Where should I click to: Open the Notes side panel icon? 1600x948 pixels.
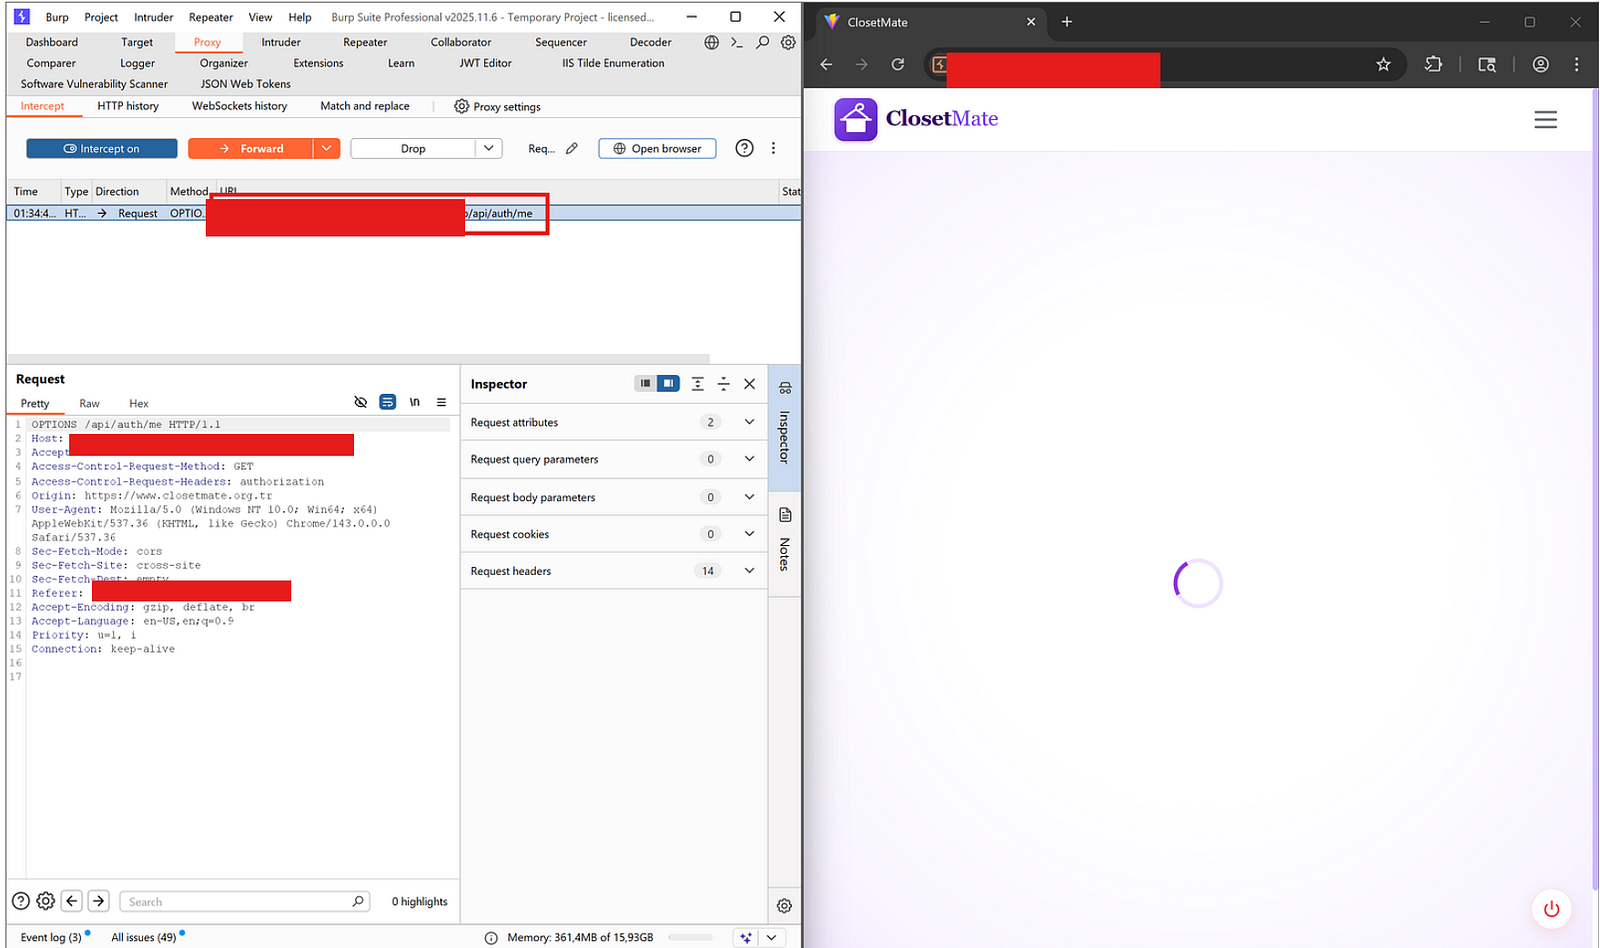(x=785, y=516)
